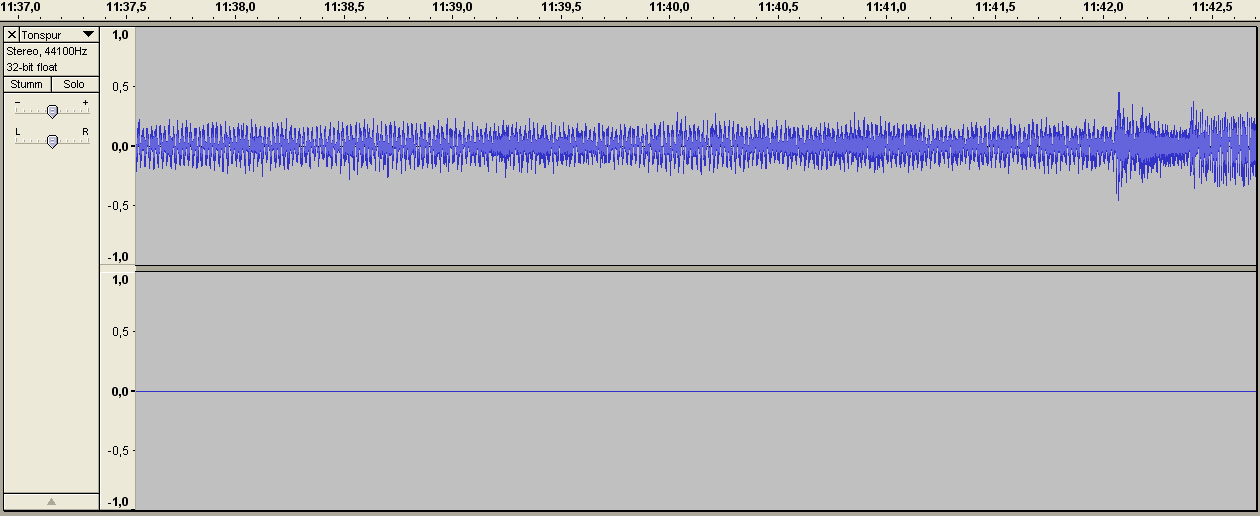Click timeline ruler at 11:40,0
Image resolution: width=1260 pixels, height=516 pixels.
point(669,7)
